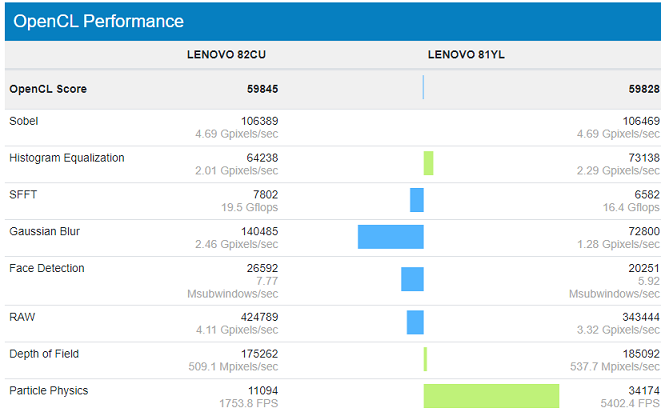The height and width of the screenshot is (416, 661).
Task: Select the LENOVO 82CU column header
Action: (226, 55)
